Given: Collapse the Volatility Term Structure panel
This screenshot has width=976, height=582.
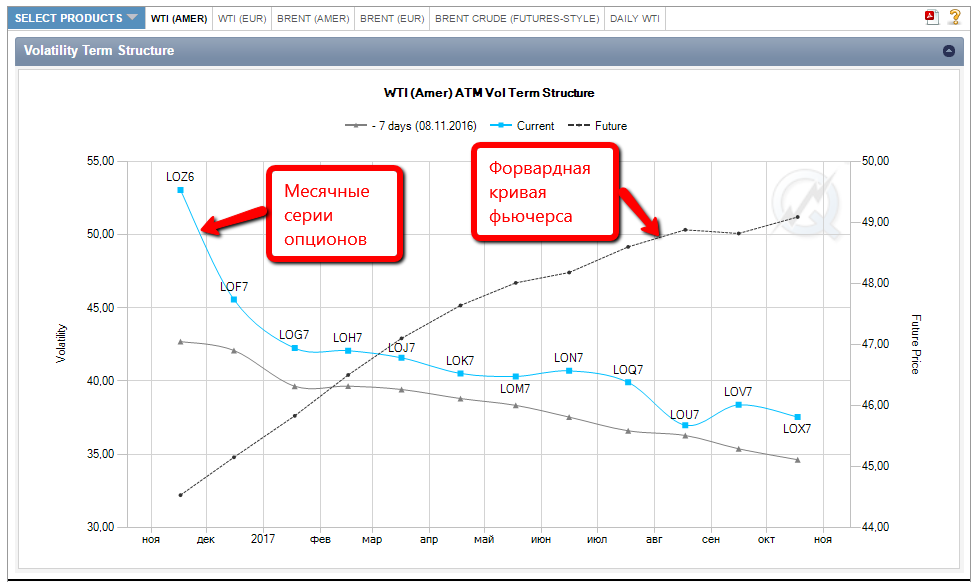Looking at the screenshot, I should [948, 51].
